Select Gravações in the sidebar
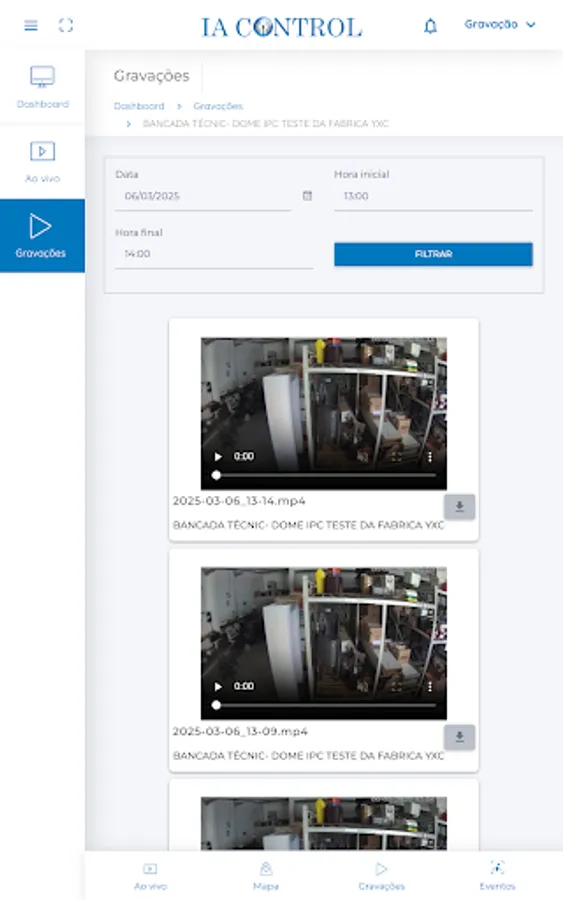Viewport: 563px width, 900px height. click(x=42, y=235)
